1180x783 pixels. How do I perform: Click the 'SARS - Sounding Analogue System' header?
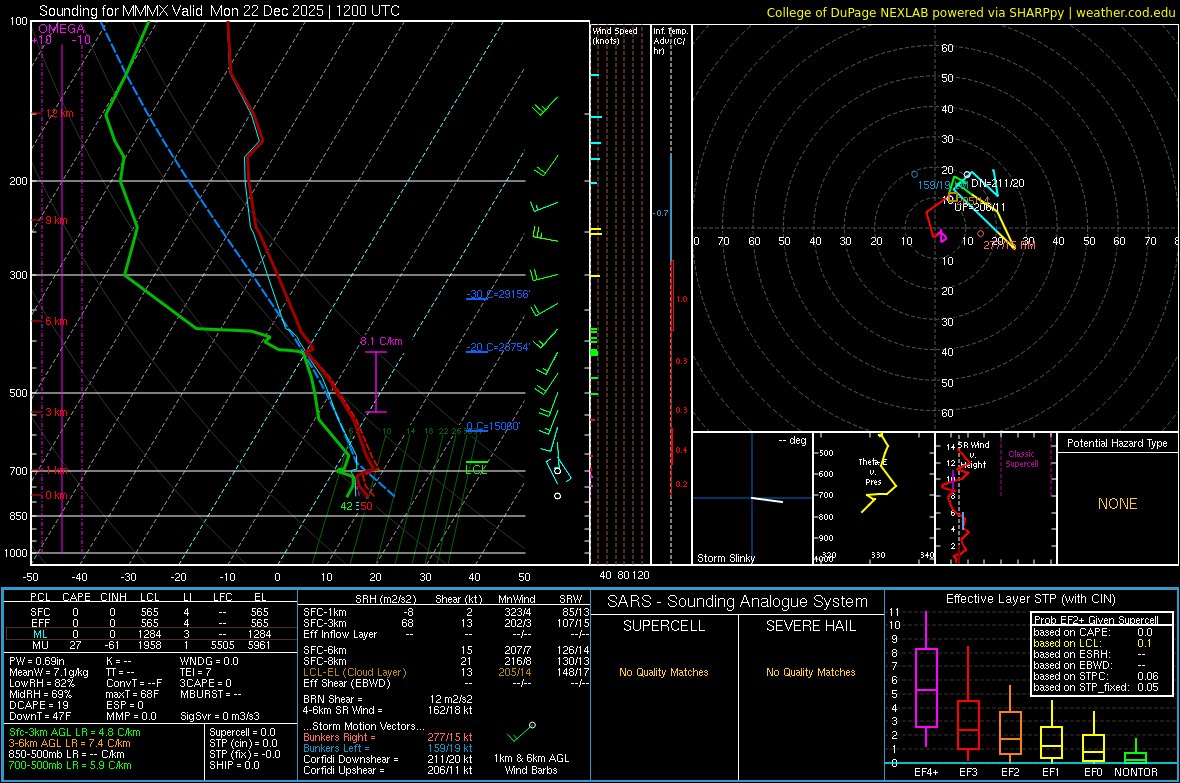(738, 602)
